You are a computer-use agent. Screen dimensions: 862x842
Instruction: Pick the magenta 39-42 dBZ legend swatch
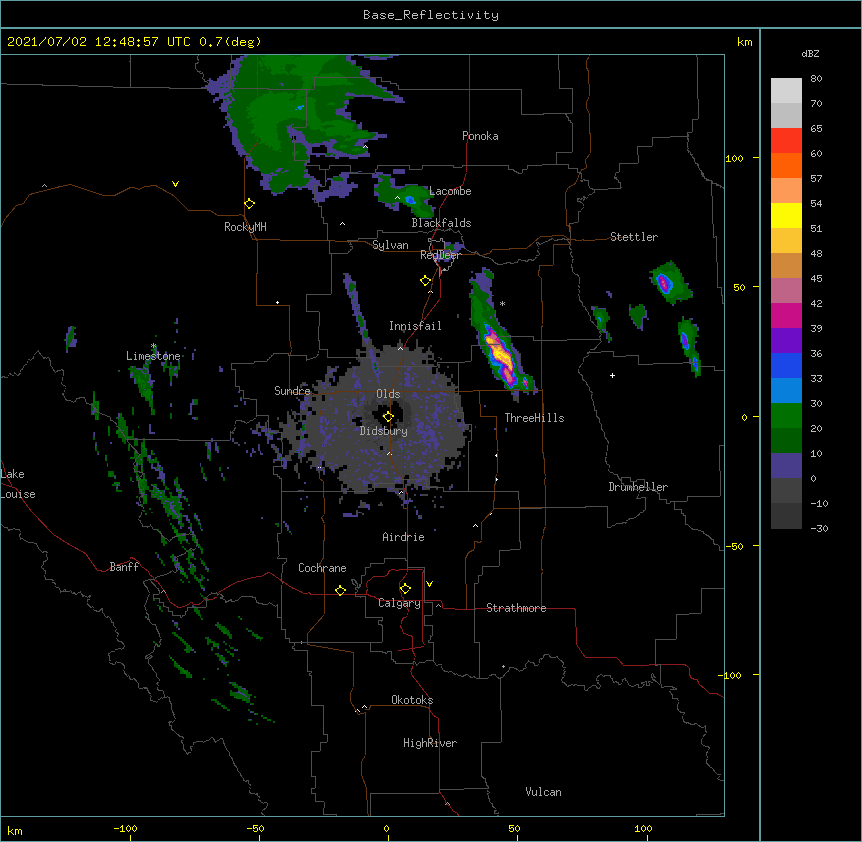(x=786, y=315)
